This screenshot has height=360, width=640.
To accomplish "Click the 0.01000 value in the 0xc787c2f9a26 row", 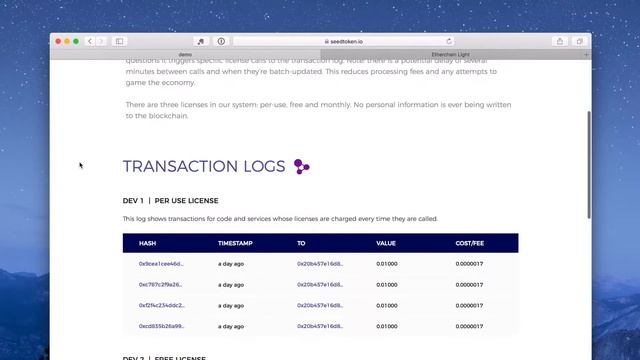I will (x=387, y=284).
